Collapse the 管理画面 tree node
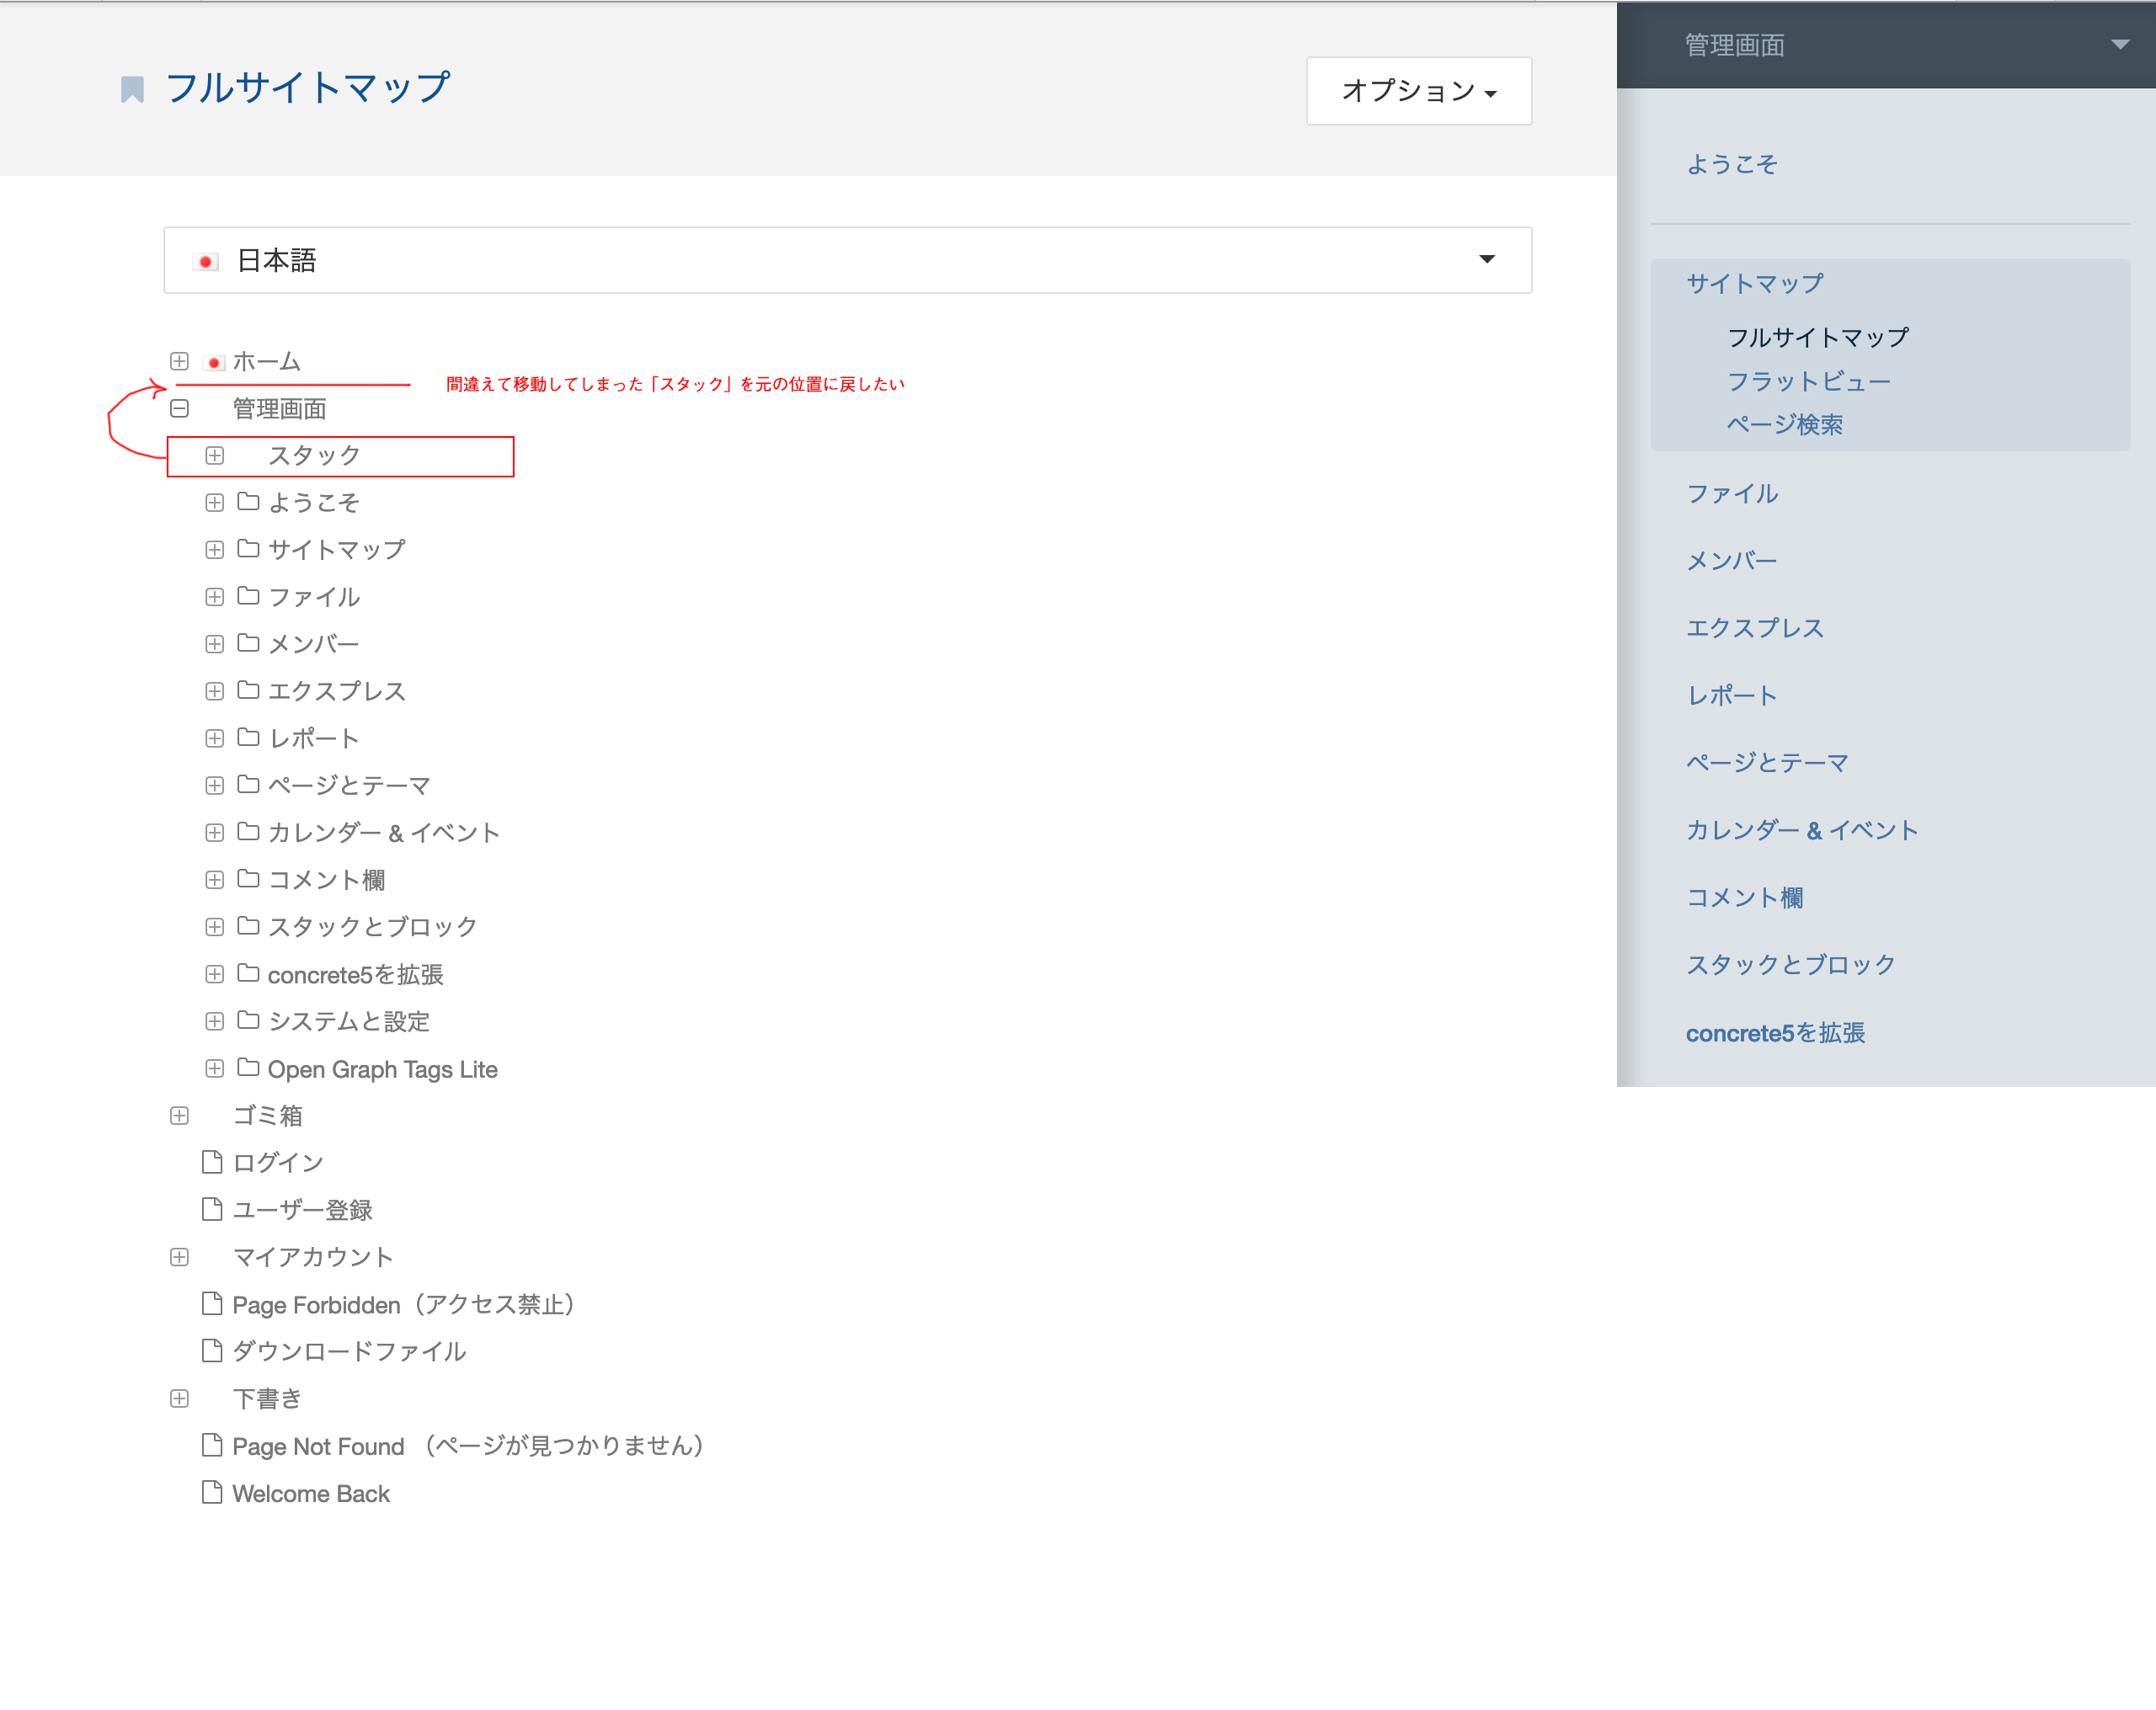This screenshot has width=2156, height=1710. [180, 409]
